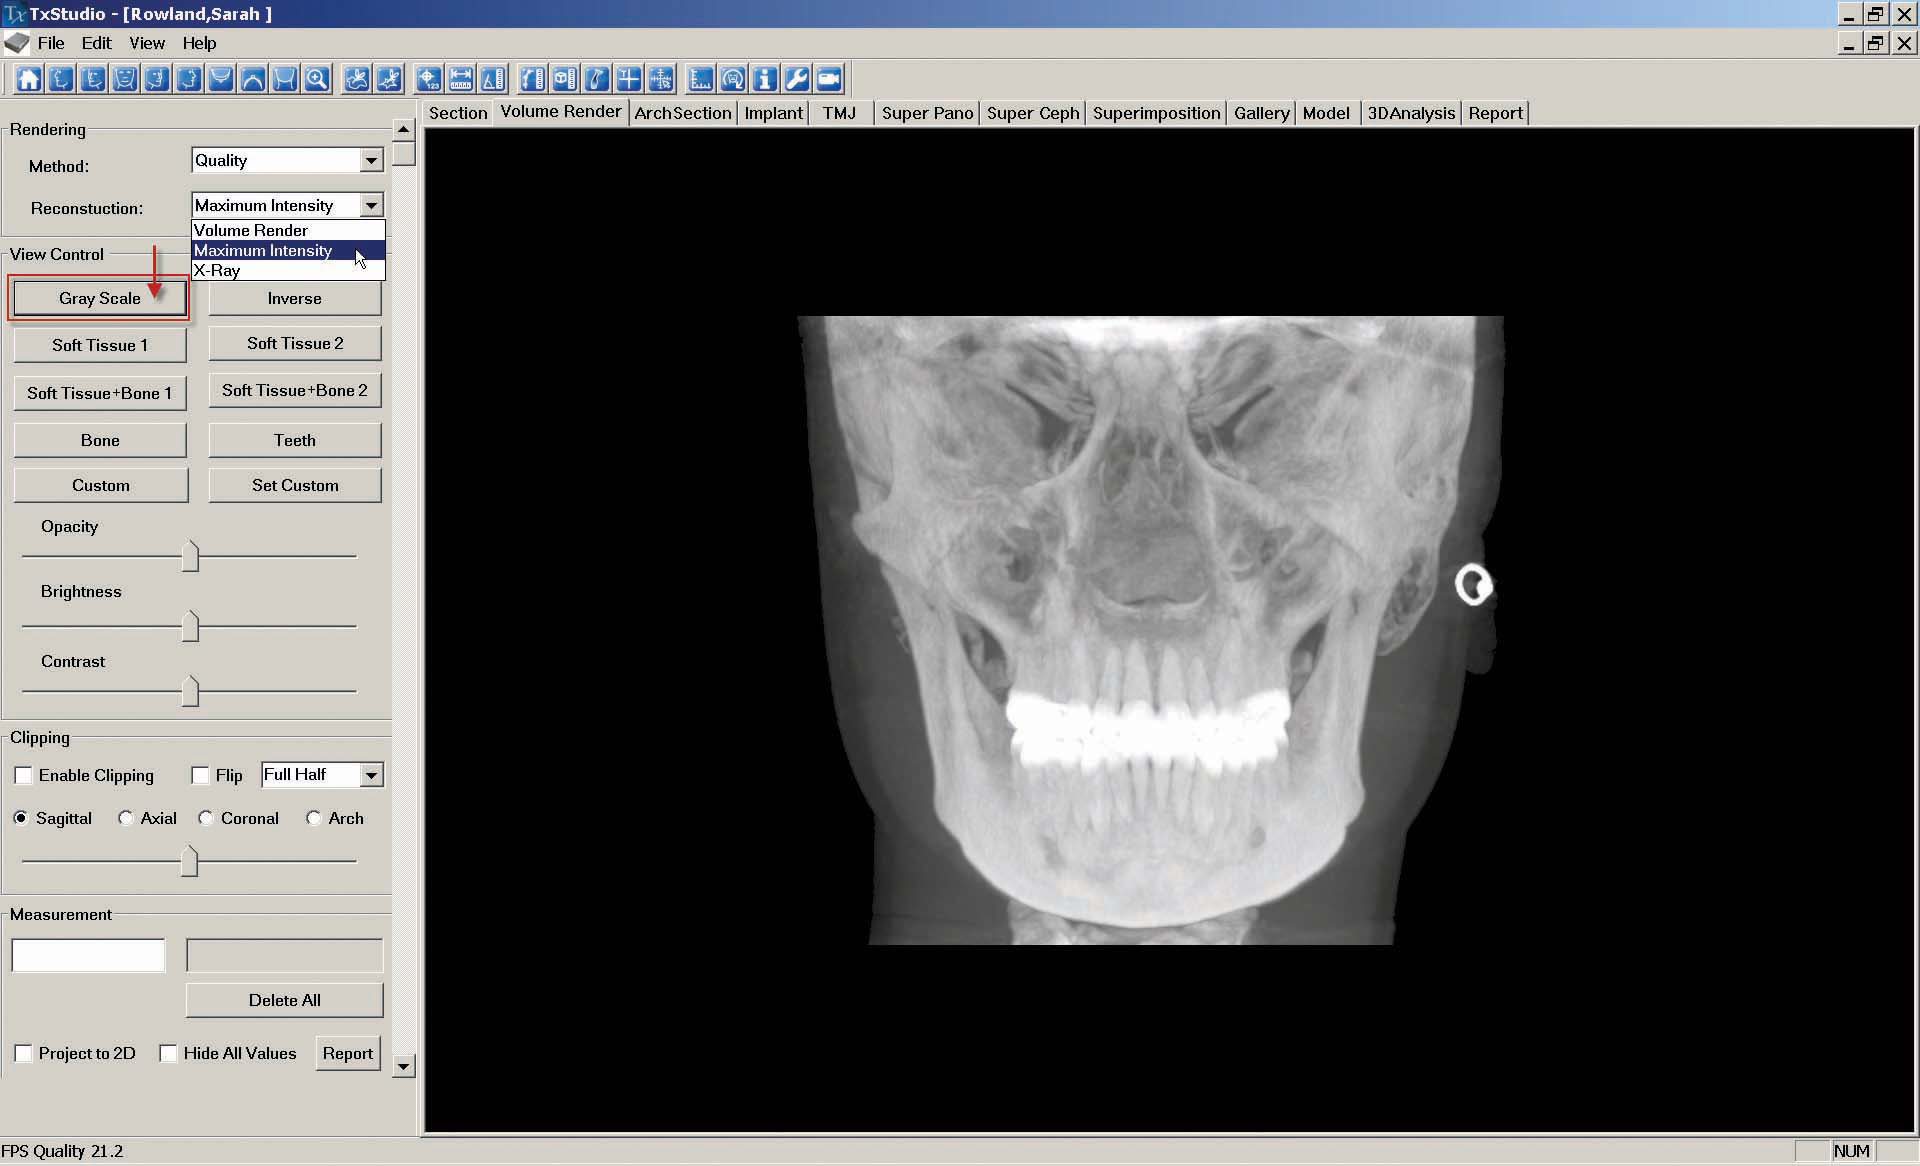1920x1166 pixels.
Task: Click the first Measurement input field
Action: (x=88, y=956)
